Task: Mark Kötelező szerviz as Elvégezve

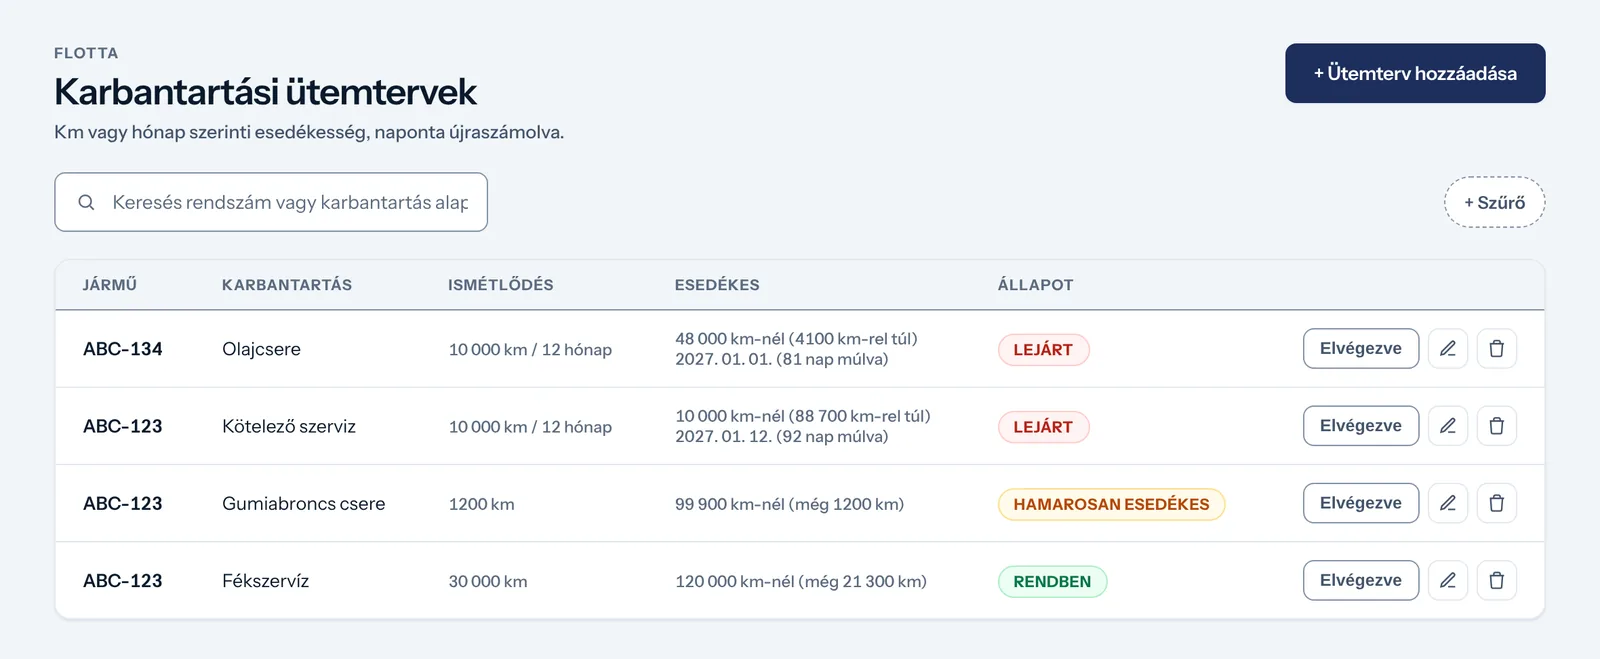Action: click(x=1361, y=426)
